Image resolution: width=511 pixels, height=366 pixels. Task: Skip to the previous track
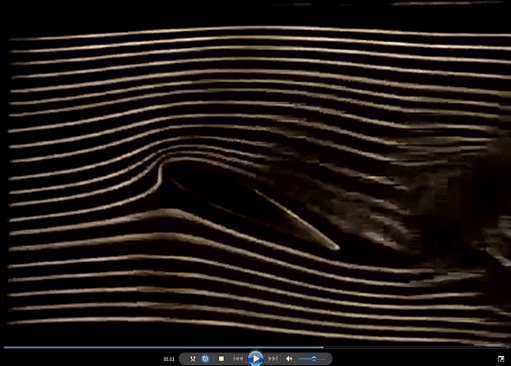[x=238, y=359]
